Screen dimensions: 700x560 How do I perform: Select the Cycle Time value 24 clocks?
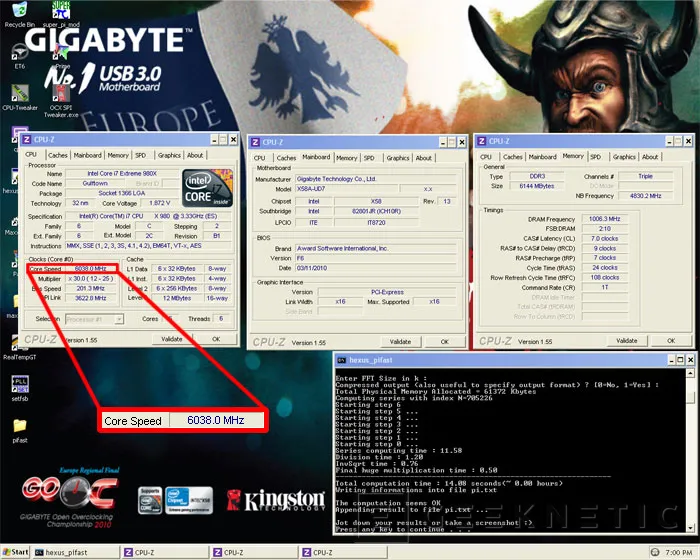tap(605, 268)
